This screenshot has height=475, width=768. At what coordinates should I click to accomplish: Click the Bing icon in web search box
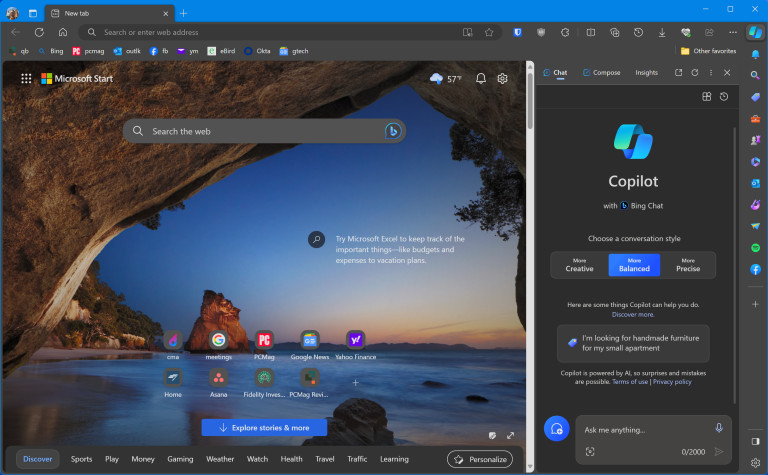[393, 131]
